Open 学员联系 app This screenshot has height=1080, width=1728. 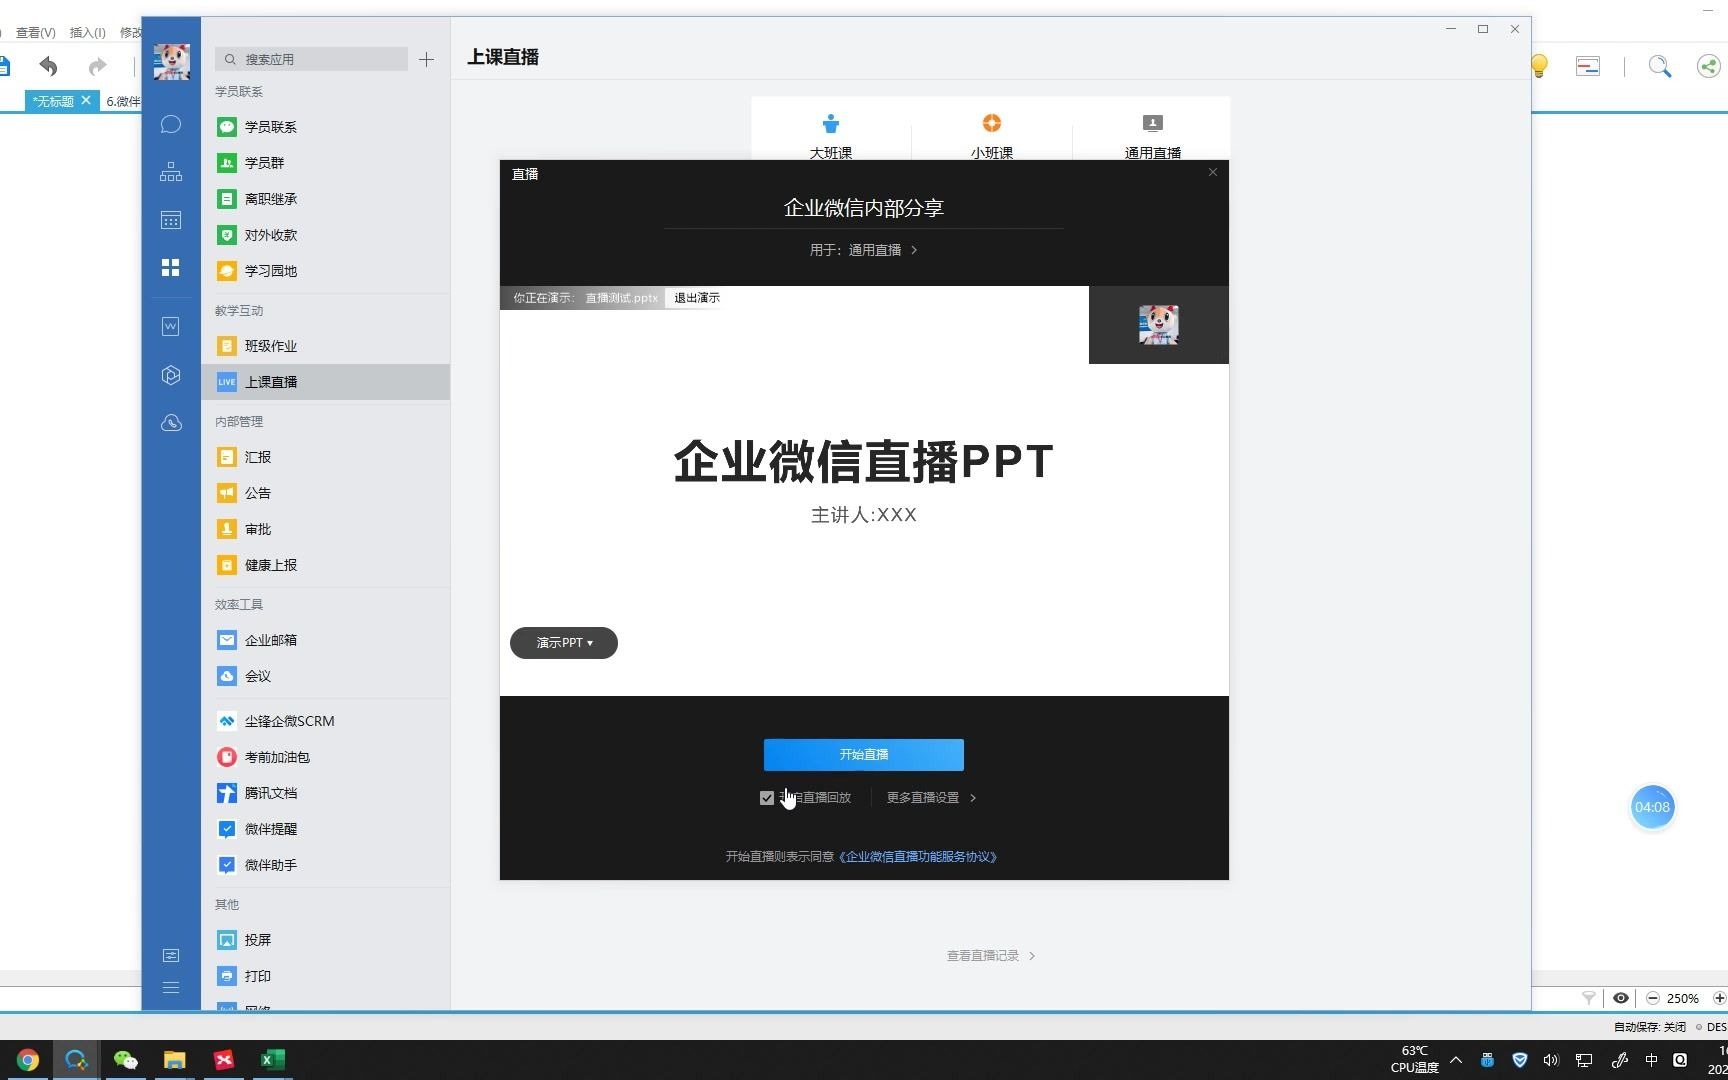click(x=325, y=127)
